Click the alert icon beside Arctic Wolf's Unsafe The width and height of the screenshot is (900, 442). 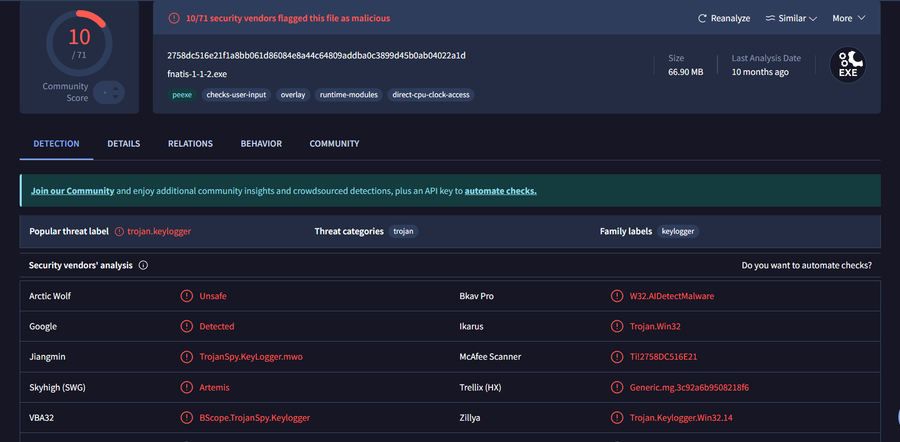pyautogui.click(x=186, y=296)
